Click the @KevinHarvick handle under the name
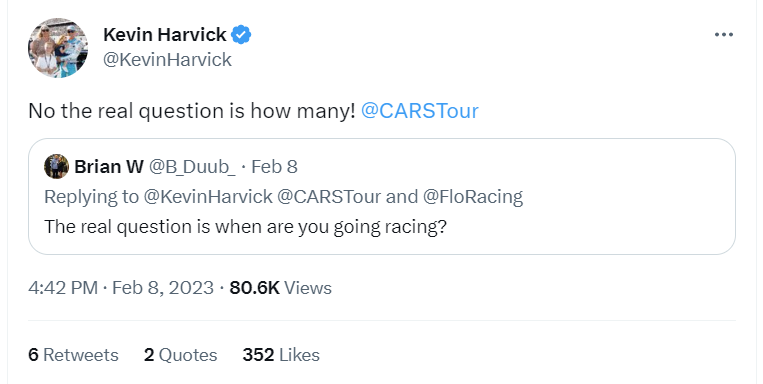This screenshot has width=763, height=384. [167, 60]
